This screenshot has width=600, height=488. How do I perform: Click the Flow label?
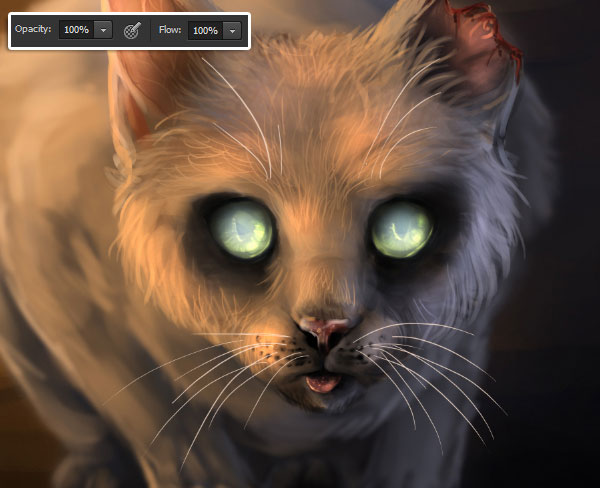coord(170,30)
